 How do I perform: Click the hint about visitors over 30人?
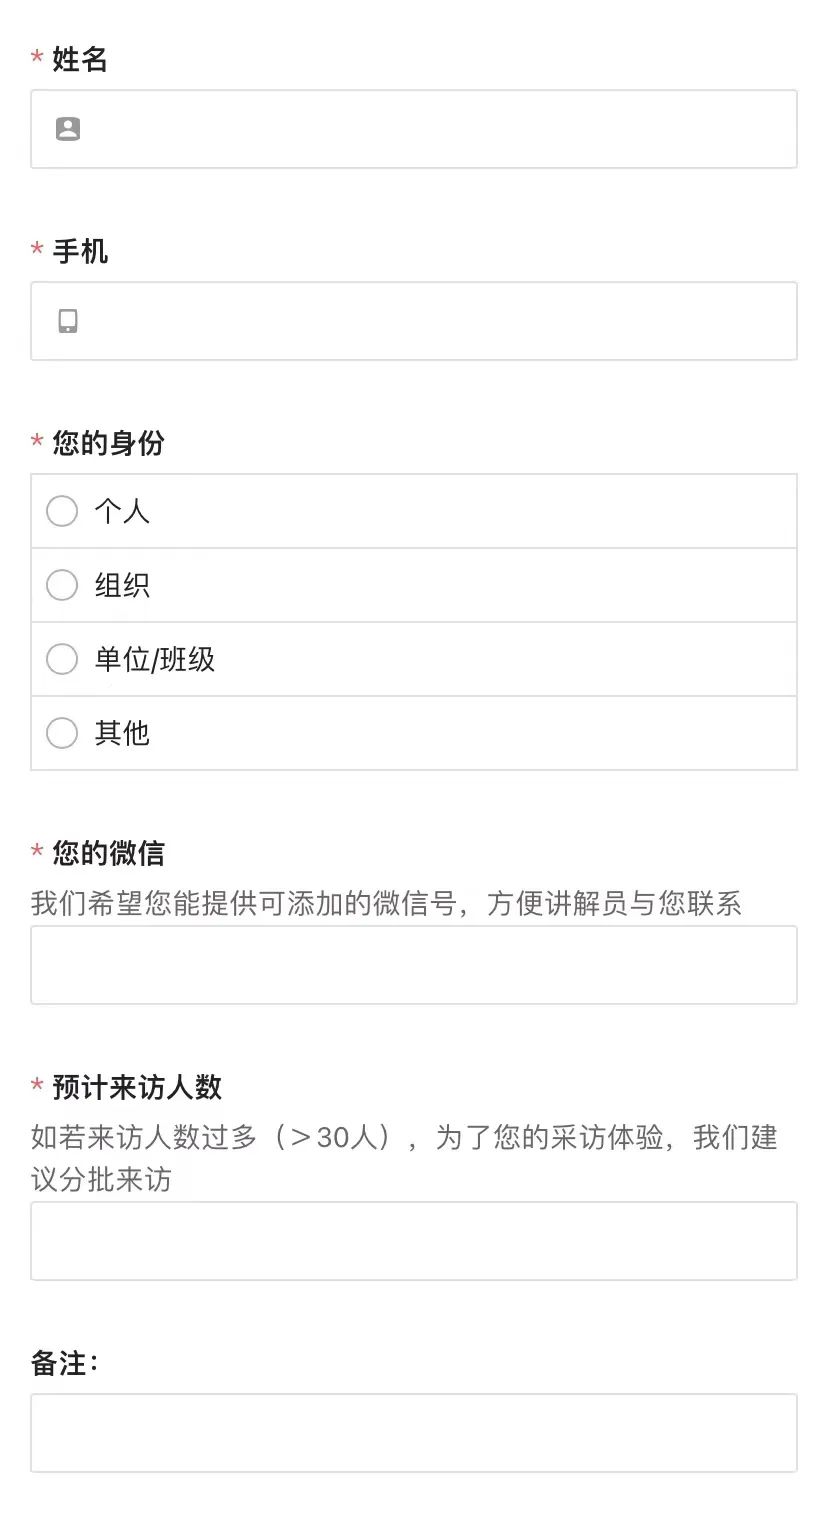404,1158
